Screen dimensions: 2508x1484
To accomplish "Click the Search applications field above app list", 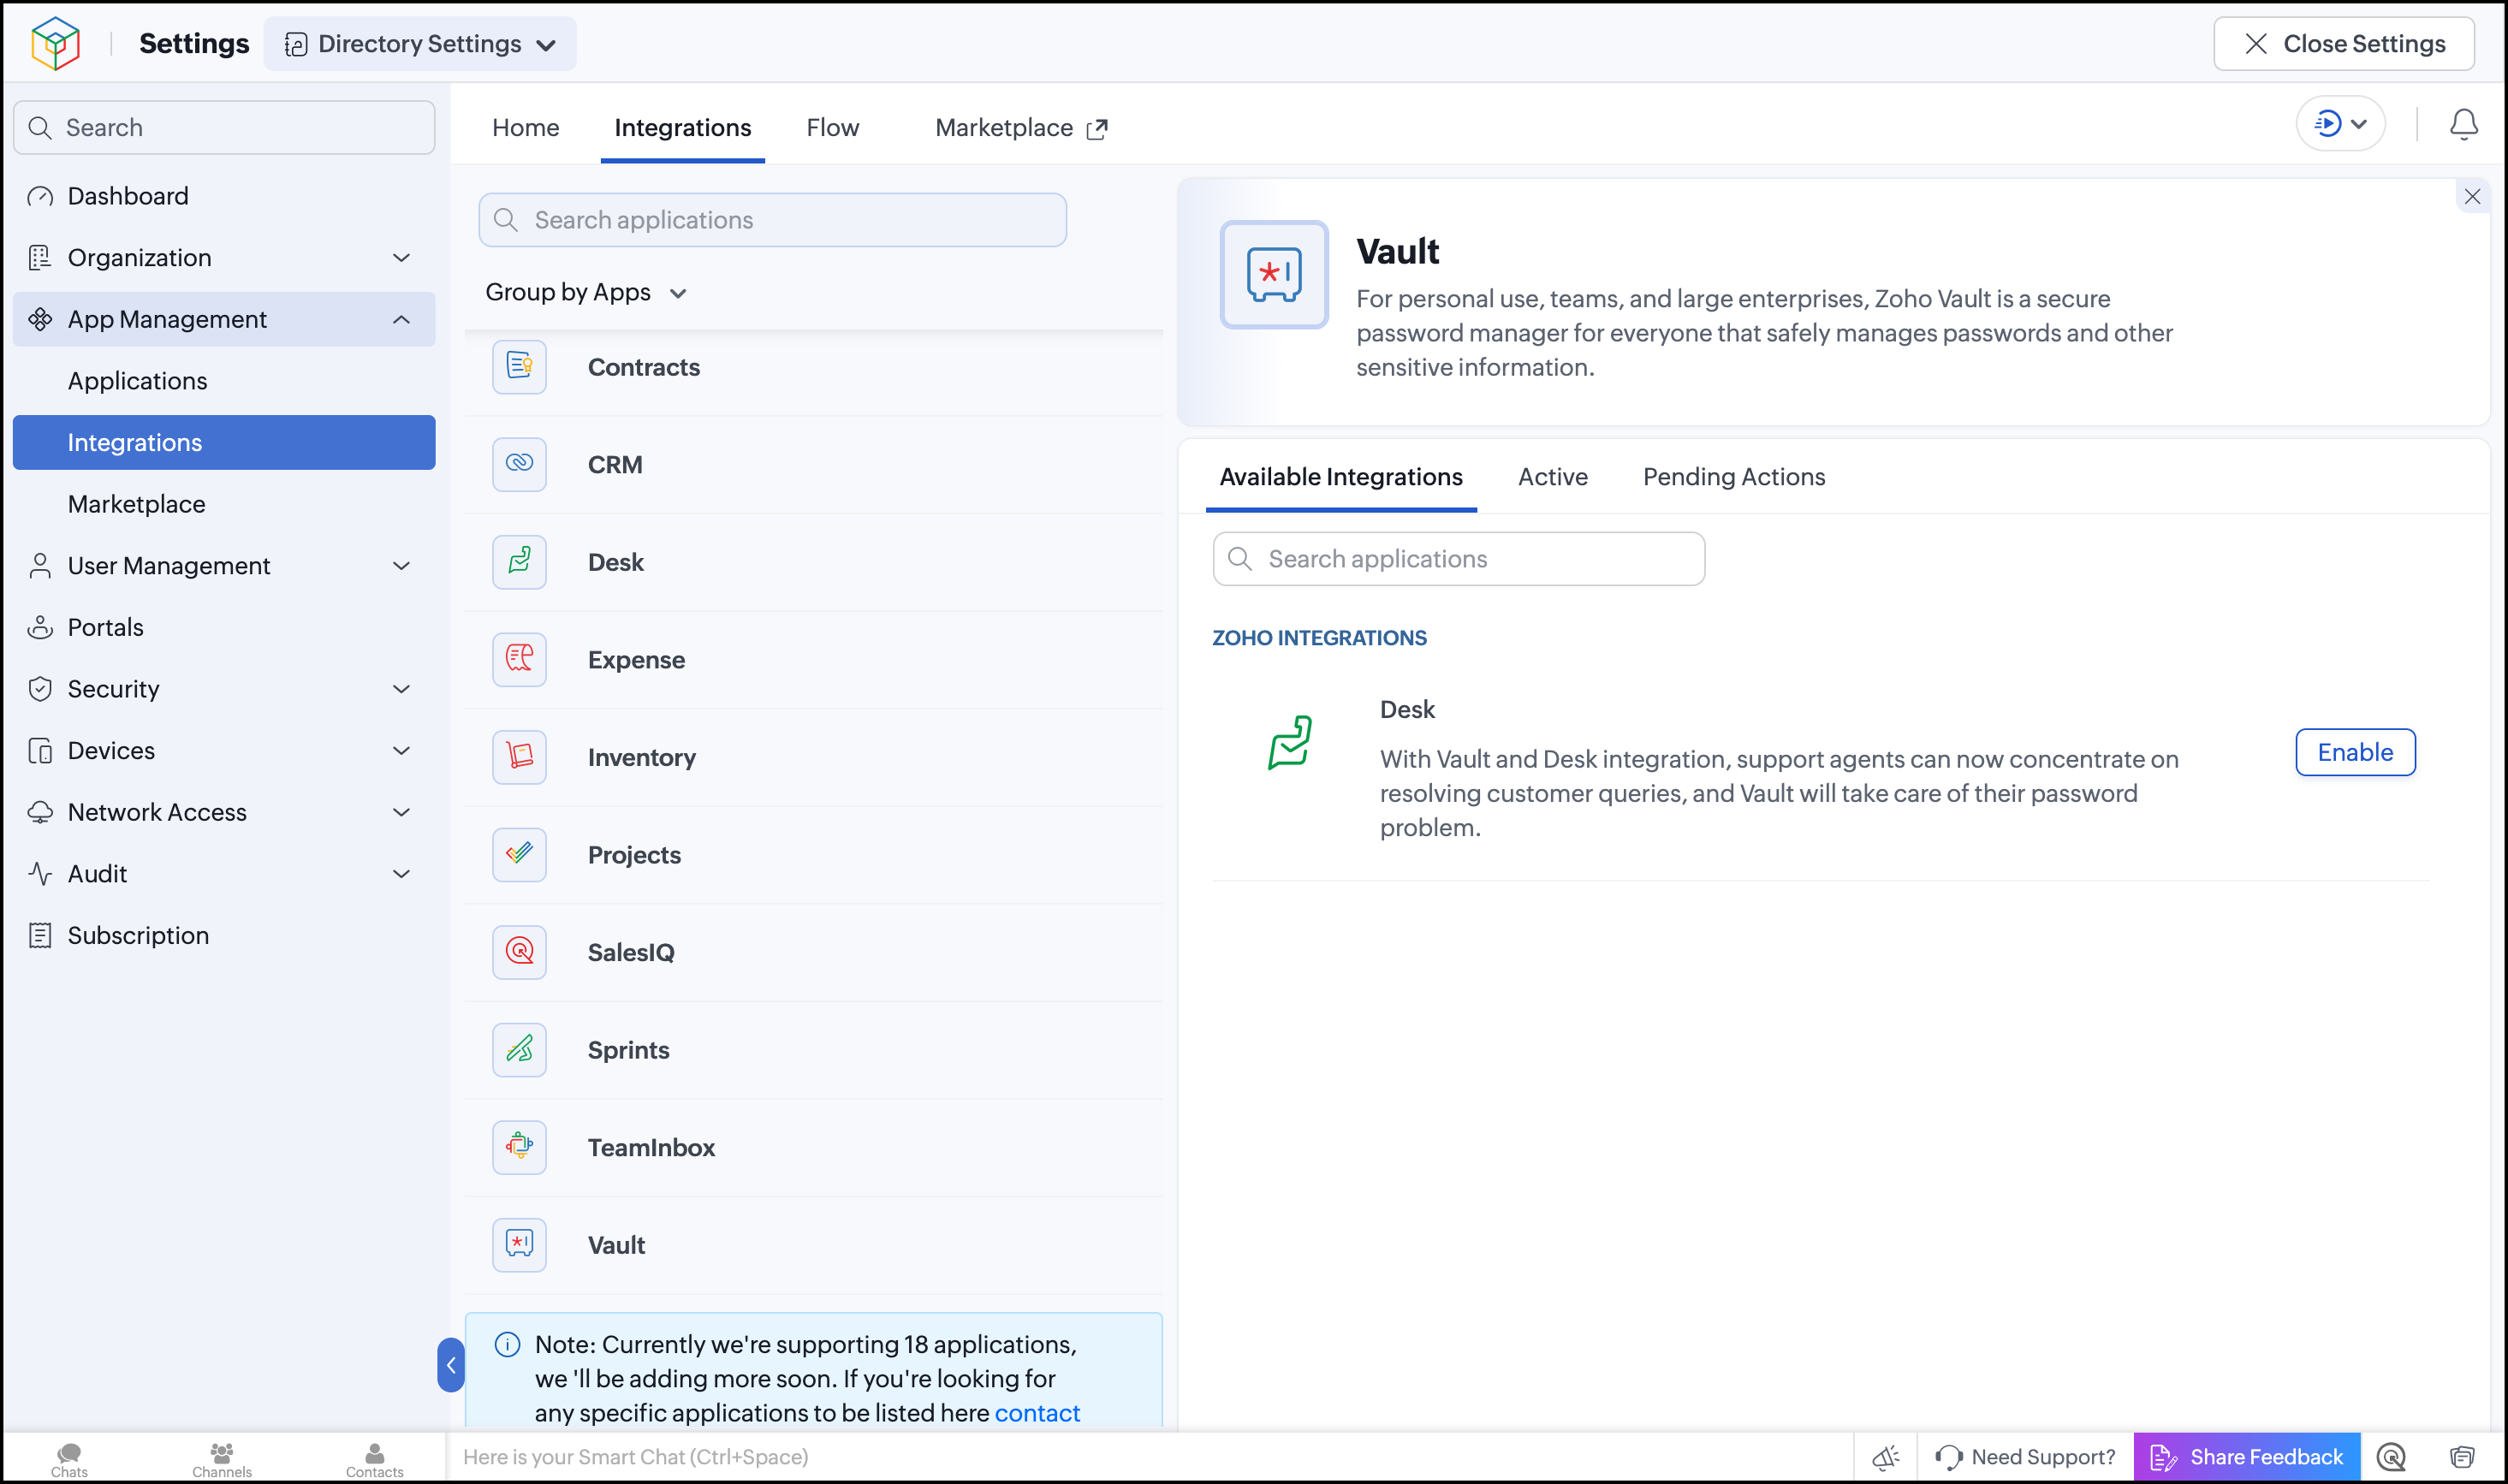I will point(773,220).
